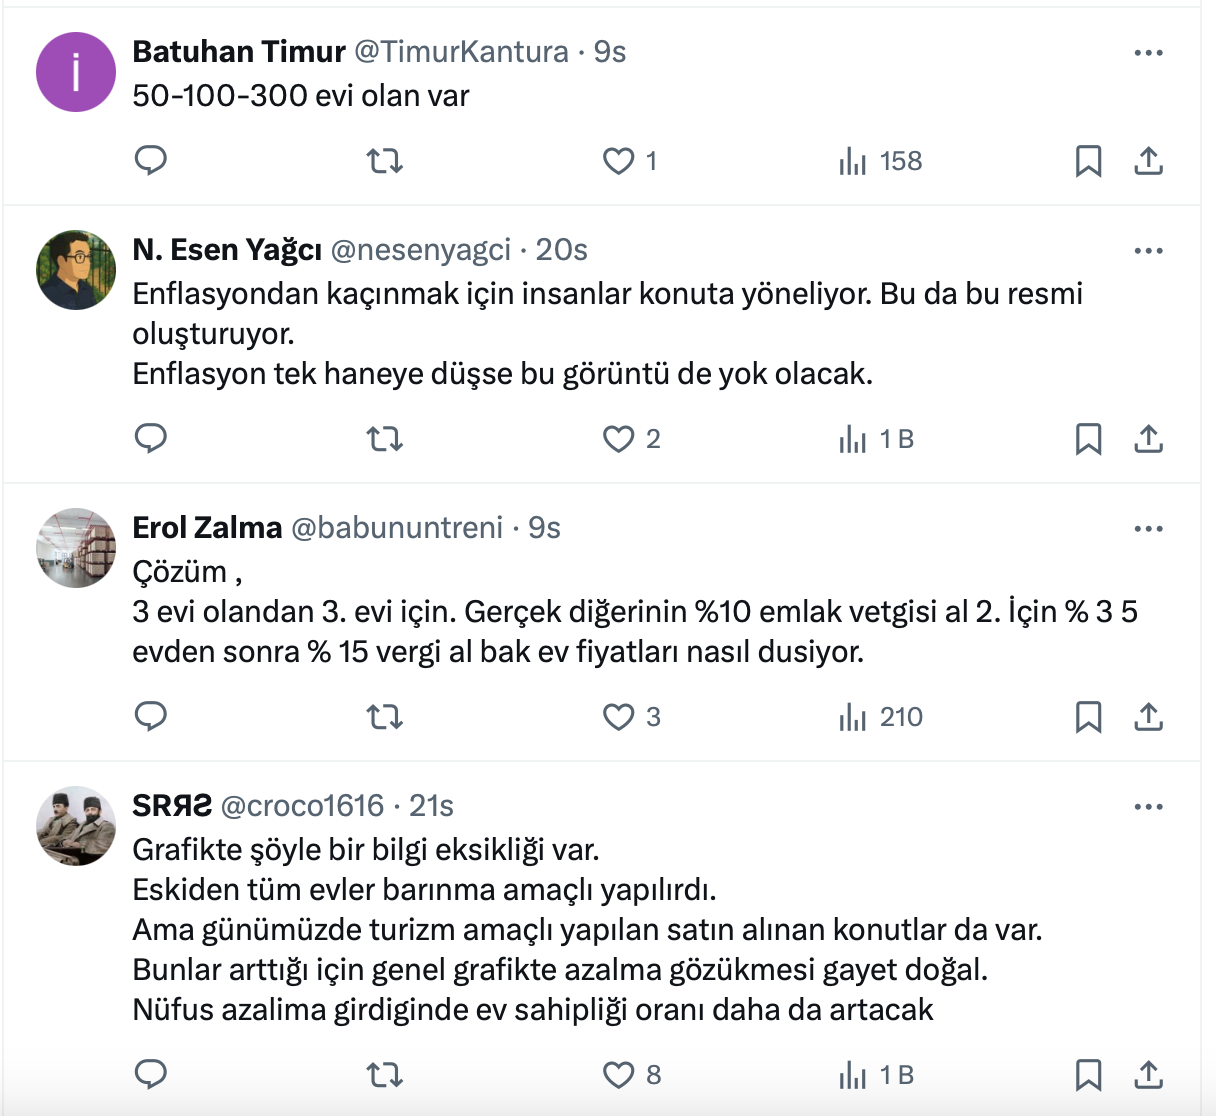Retweet Erol Zalma's tweet

click(x=384, y=717)
